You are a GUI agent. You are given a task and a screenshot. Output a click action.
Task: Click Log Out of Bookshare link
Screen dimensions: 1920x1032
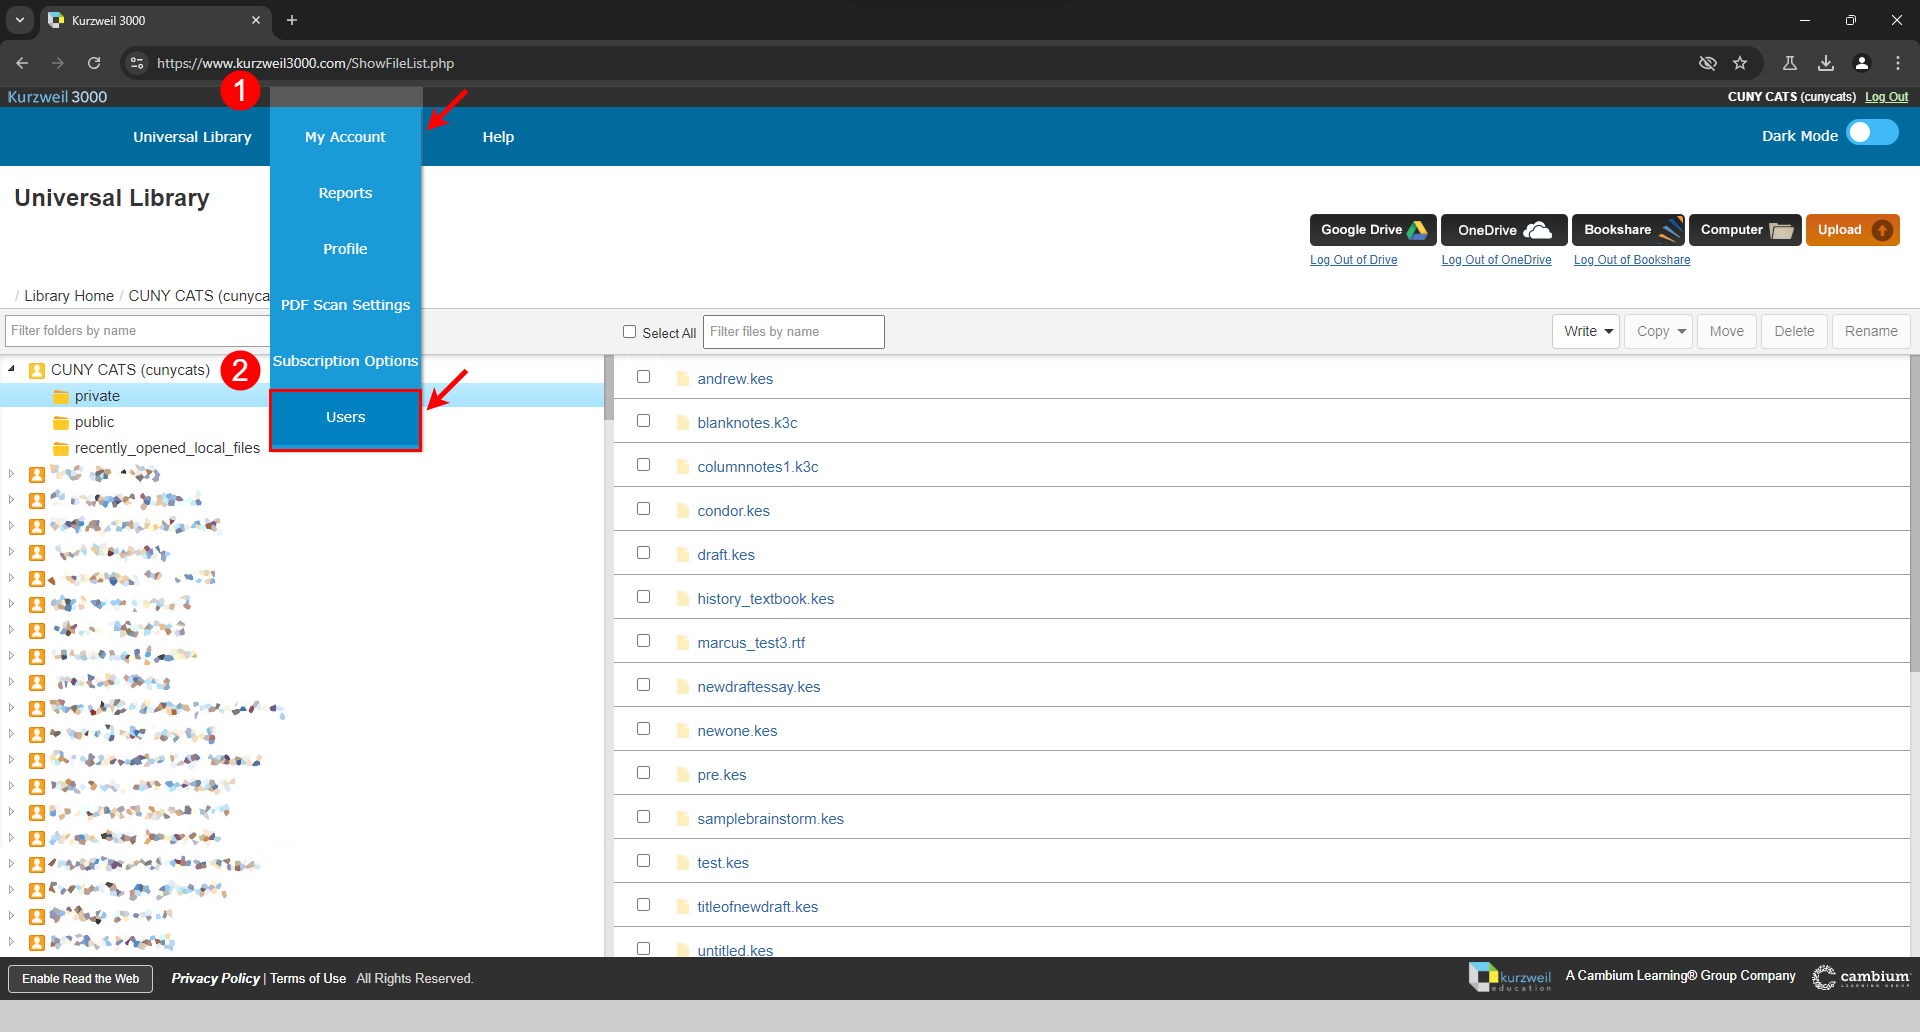[1632, 260]
